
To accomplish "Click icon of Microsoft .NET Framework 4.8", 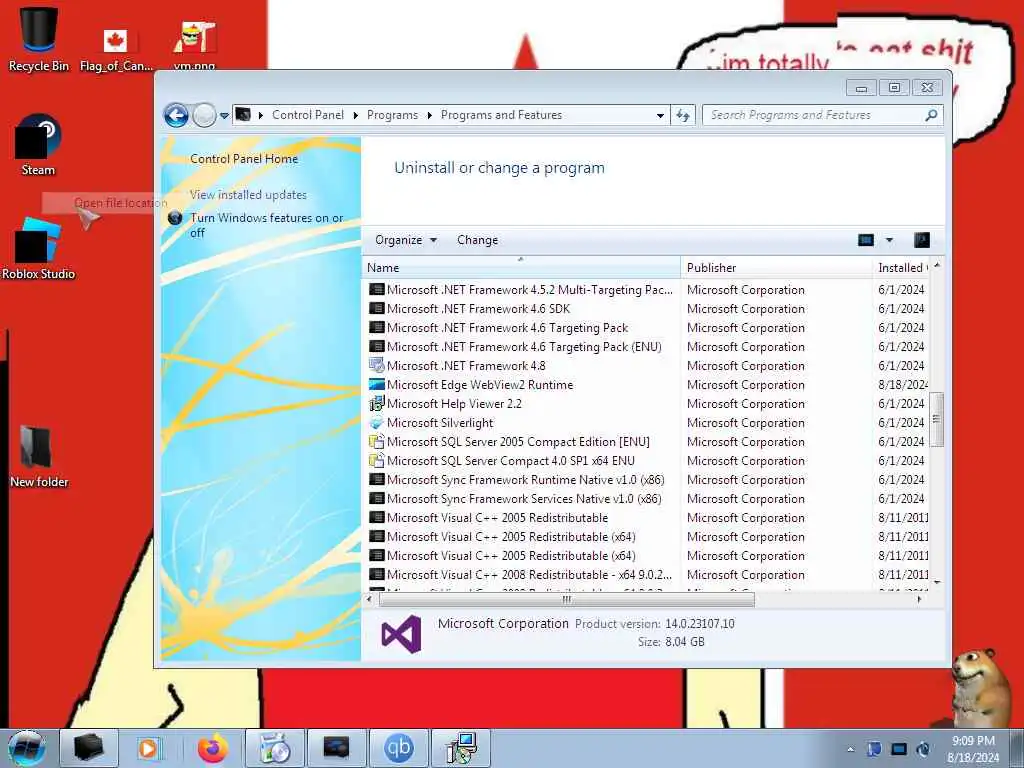I will coord(376,366).
